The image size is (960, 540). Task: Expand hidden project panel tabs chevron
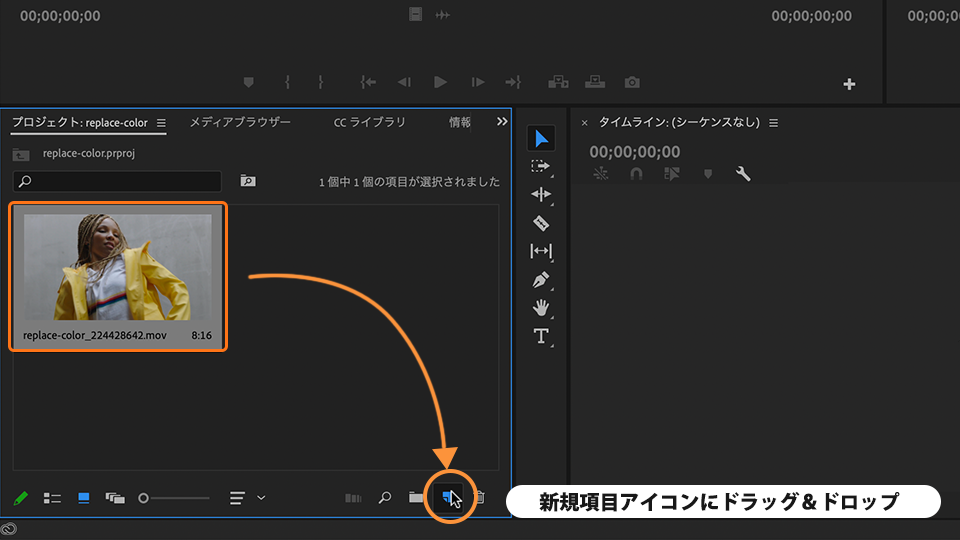pyautogui.click(x=502, y=122)
